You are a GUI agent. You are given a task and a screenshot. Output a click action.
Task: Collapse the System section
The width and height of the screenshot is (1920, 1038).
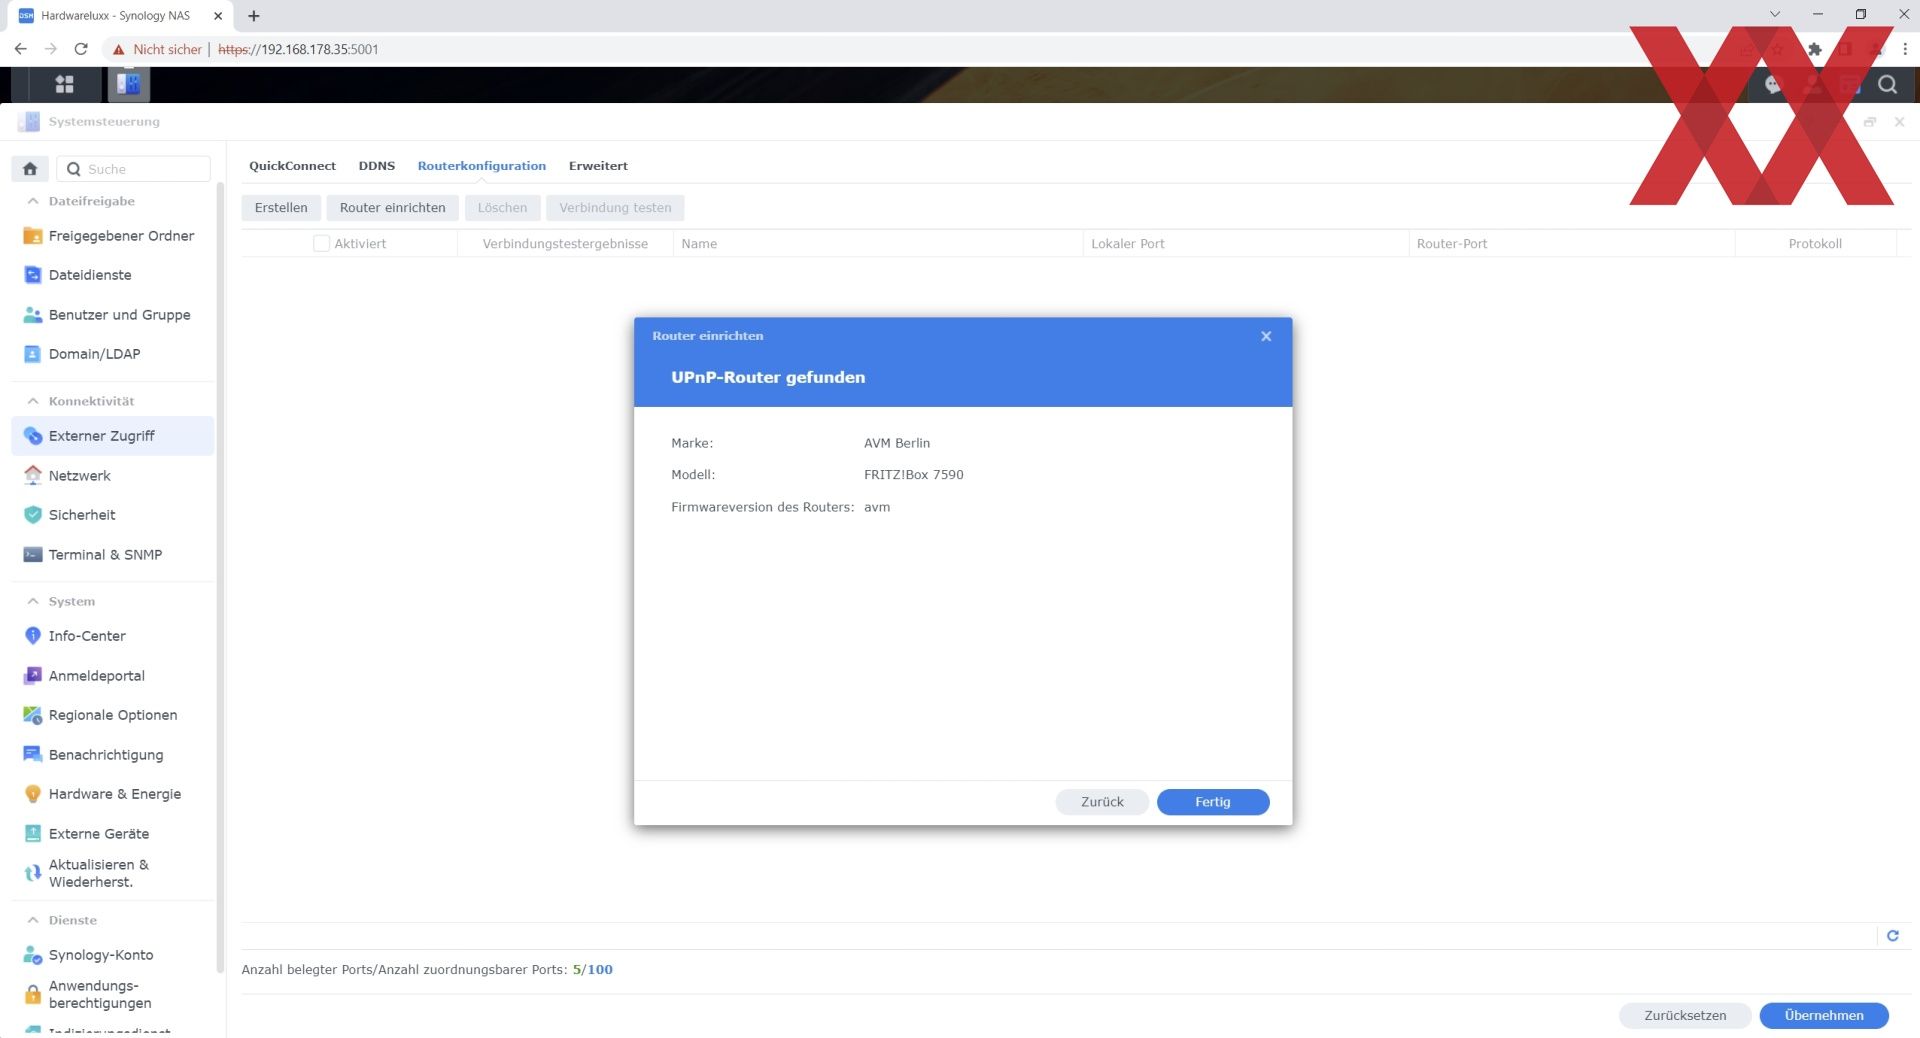33,601
